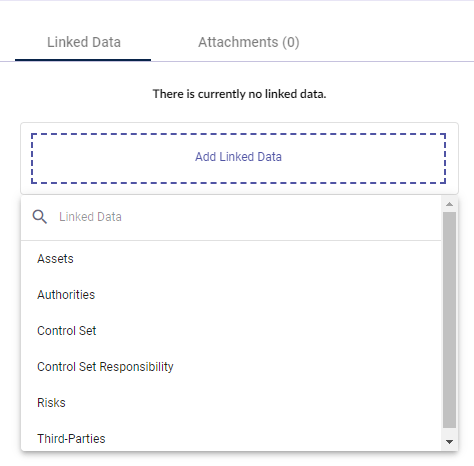Select the Linked Data tab

point(84,42)
